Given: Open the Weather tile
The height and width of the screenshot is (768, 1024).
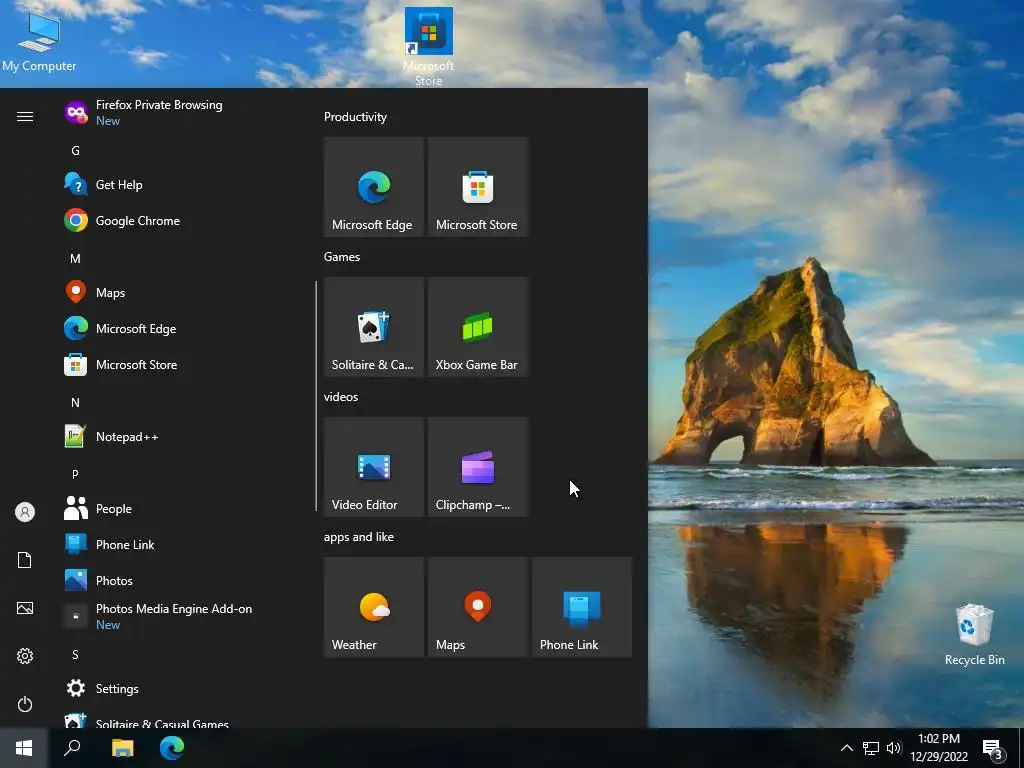Looking at the screenshot, I should (x=374, y=607).
